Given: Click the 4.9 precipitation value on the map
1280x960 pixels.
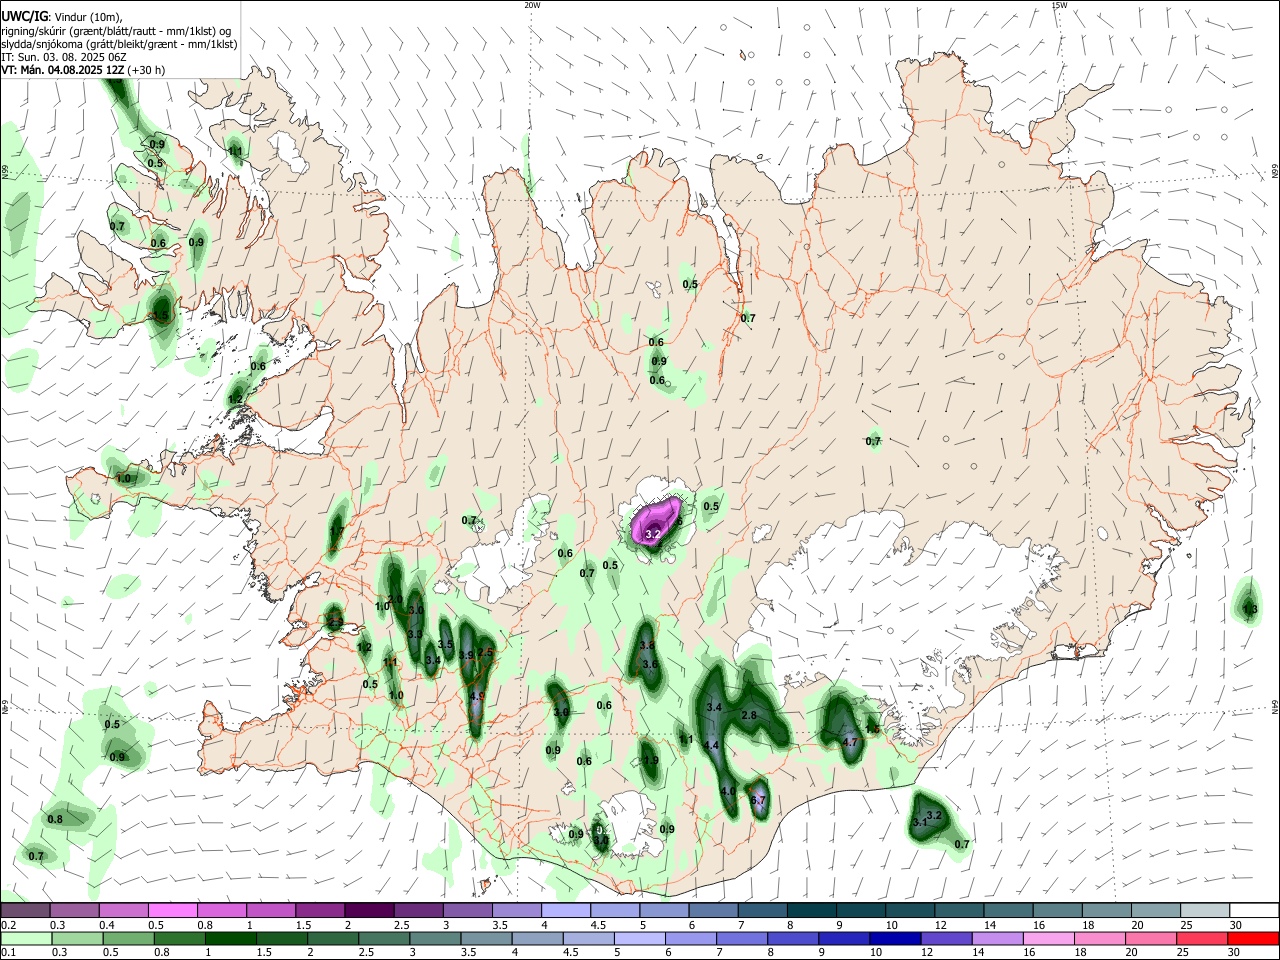Looking at the screenshot, I should (477, 696).
